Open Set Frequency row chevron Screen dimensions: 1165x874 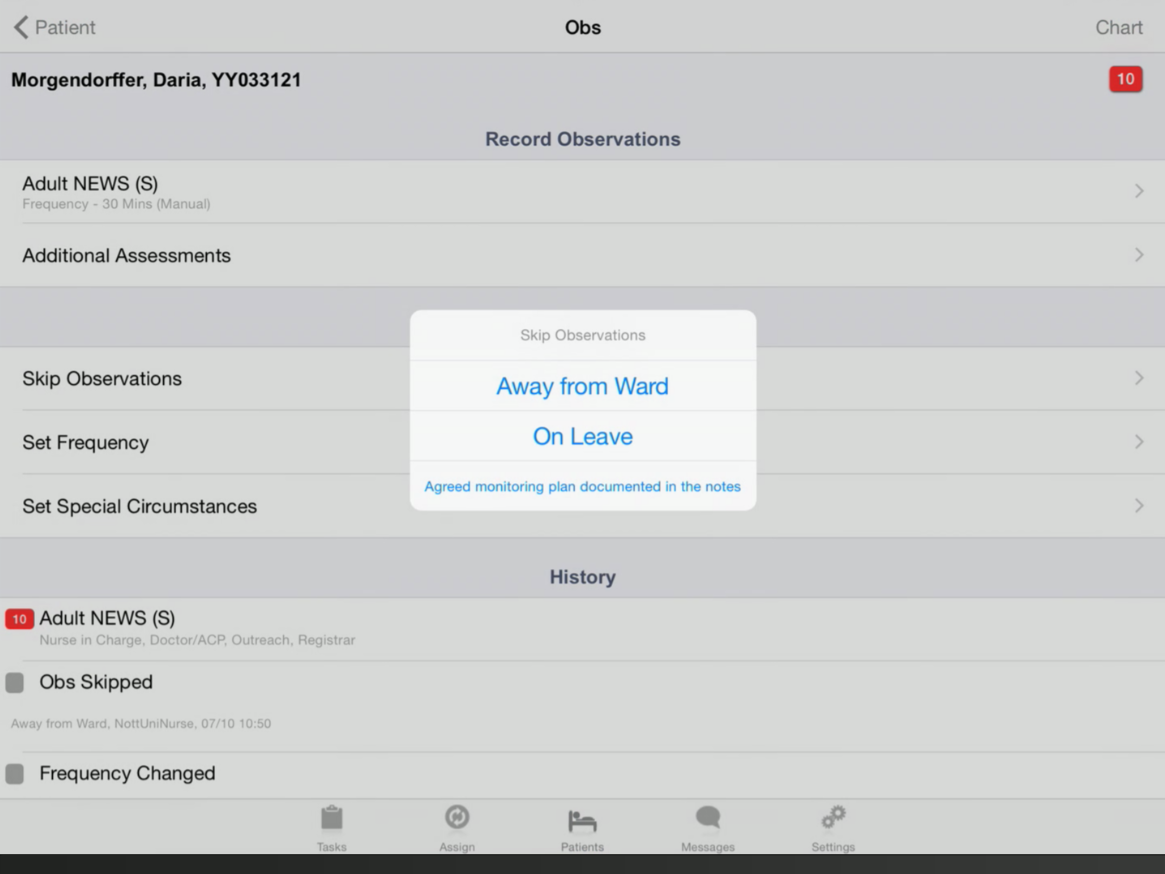coord(1138,442)
